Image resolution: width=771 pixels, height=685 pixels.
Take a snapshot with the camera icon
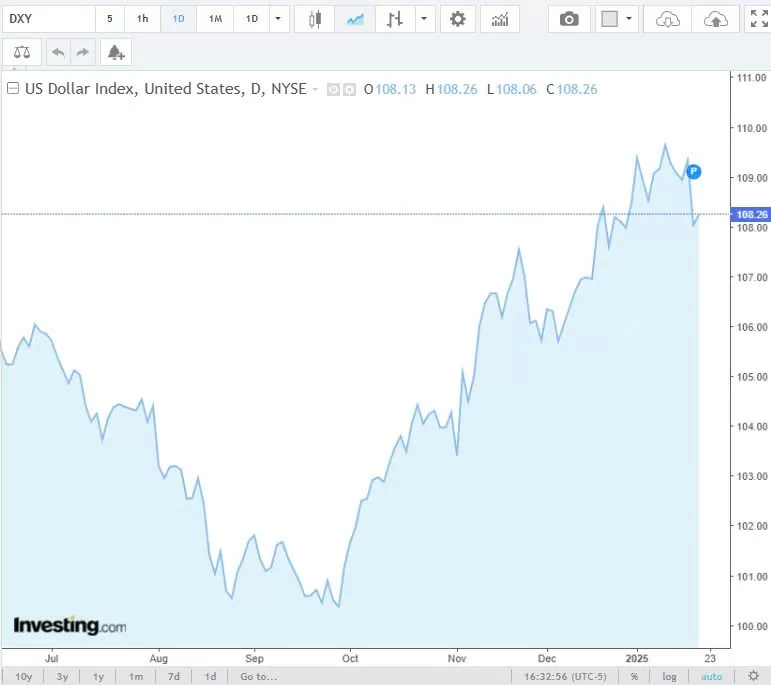pos(569,19)
